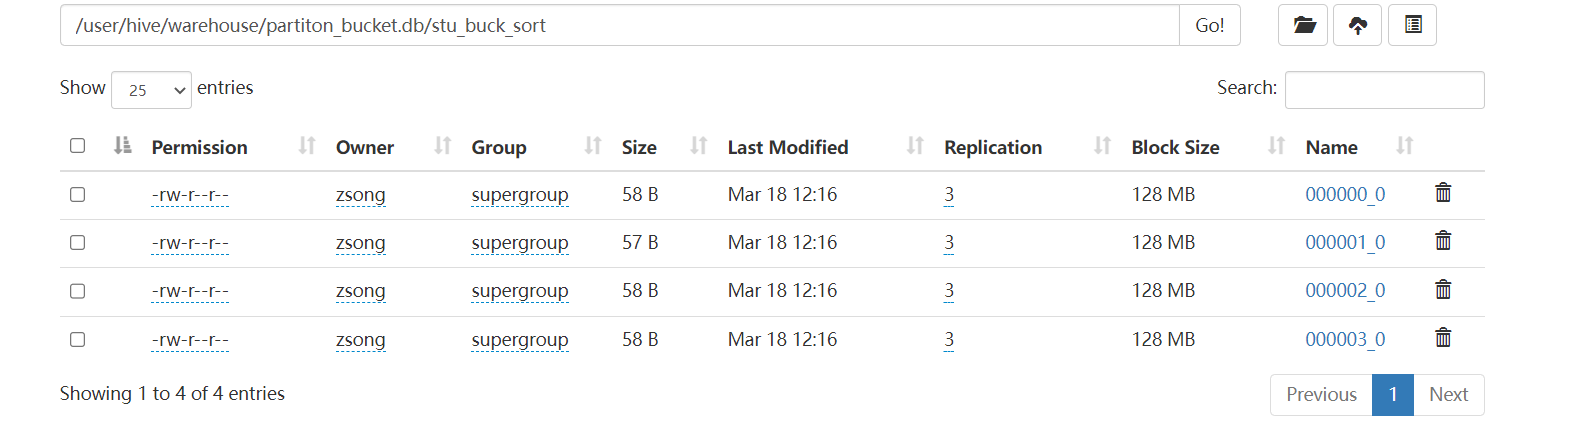Check the box for file 000002_0

(77, 291)
